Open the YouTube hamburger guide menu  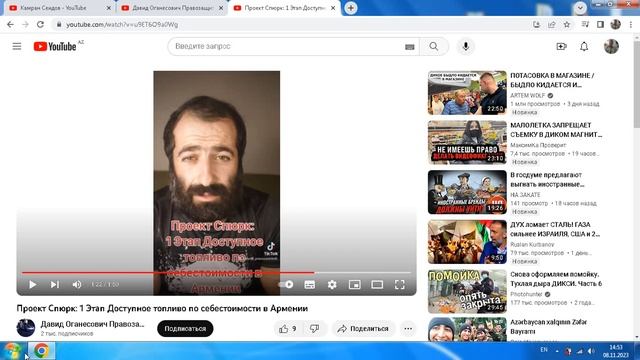17,47
